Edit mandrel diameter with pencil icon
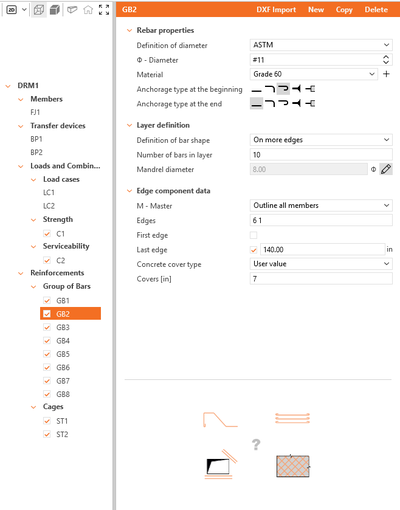The width and height of the screenshot is (400, 510). click(x=386, y=169)
